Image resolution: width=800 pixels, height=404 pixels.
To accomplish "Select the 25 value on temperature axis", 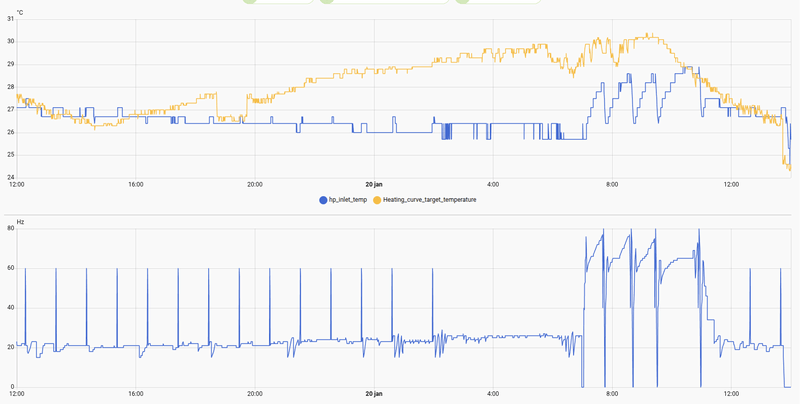I will coord(11,155).
